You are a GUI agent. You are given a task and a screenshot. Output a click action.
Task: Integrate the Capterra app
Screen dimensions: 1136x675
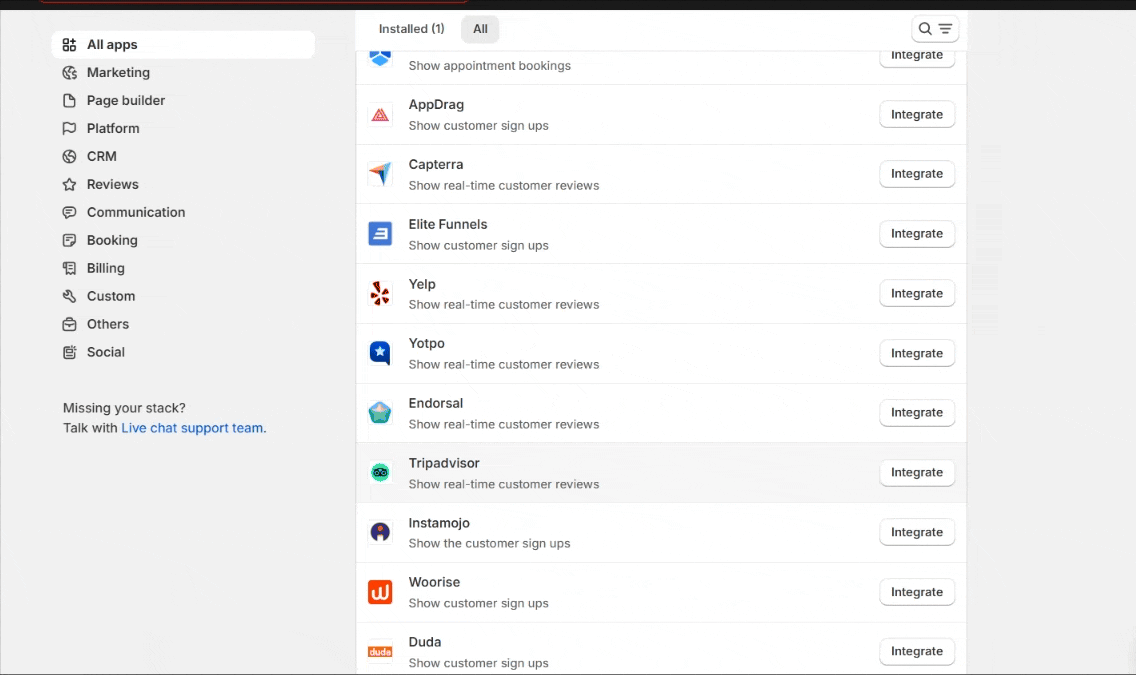pos(917,174)
